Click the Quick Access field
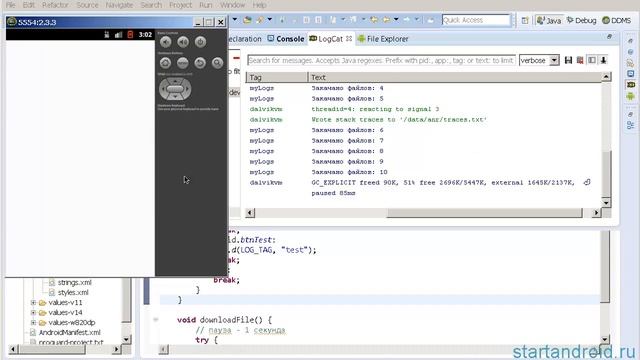The image size is (640, 360). click(x=476, y=20)
